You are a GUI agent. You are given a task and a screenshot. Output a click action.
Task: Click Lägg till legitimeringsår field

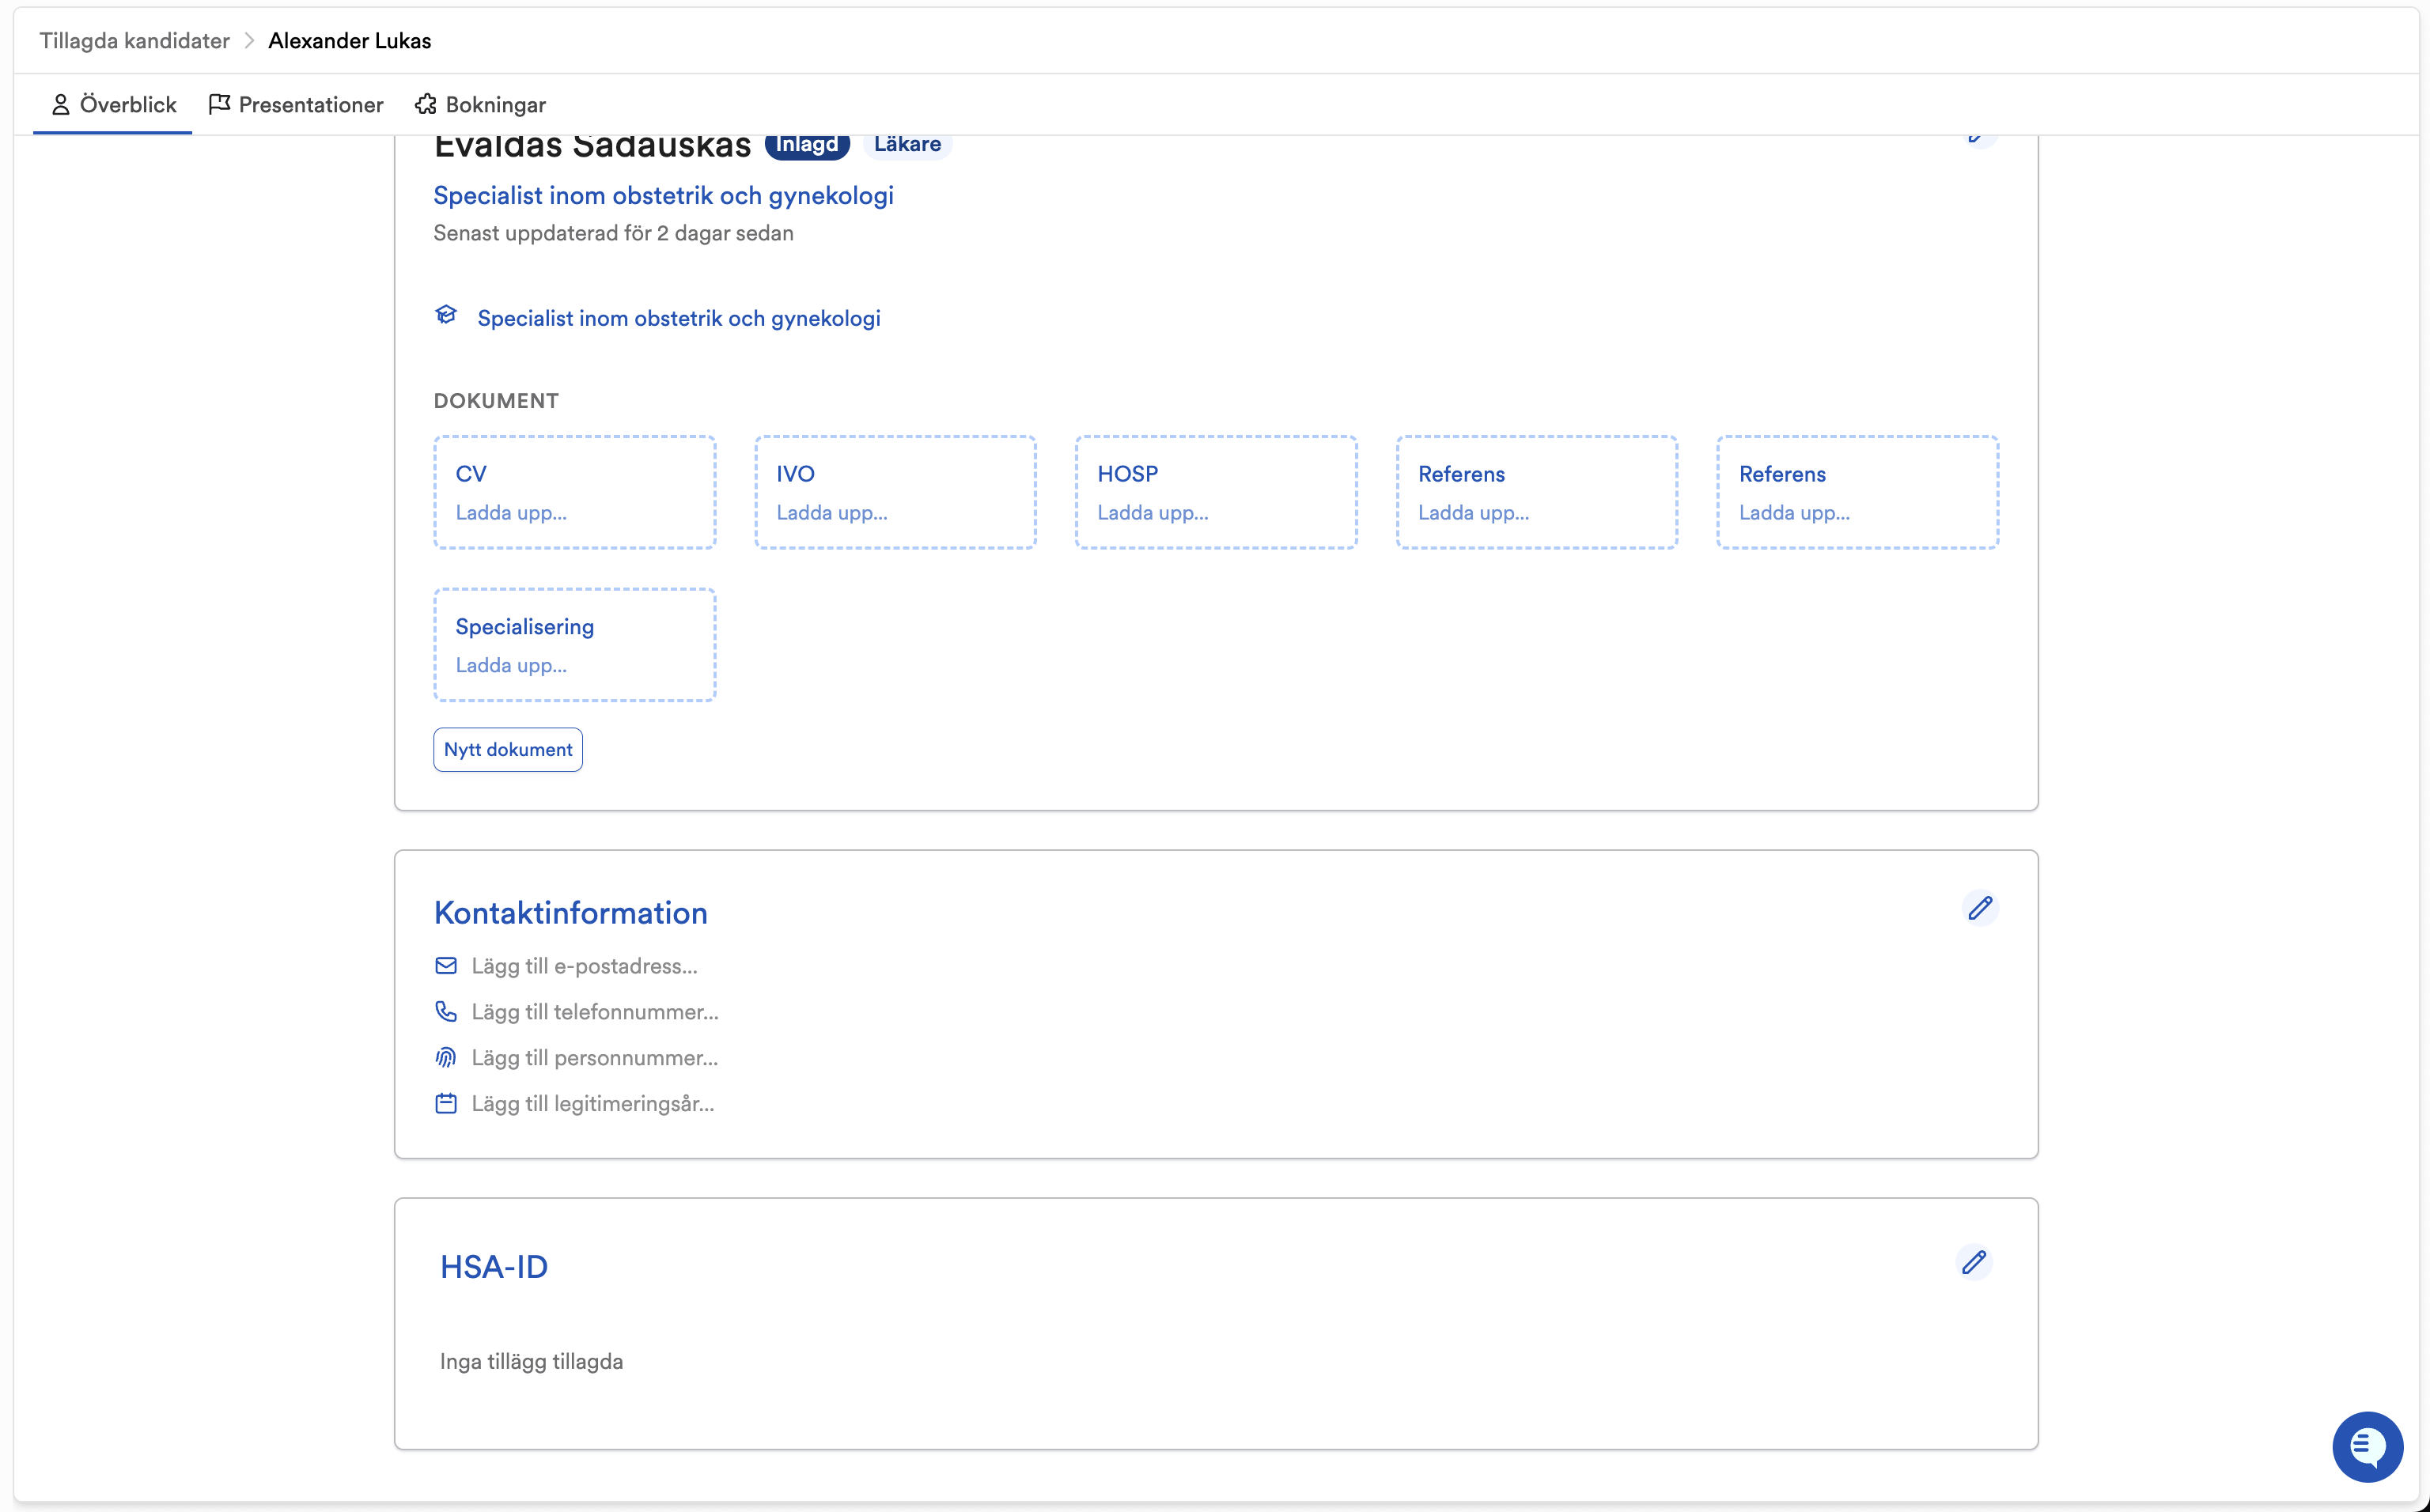tap(593, 1104)
